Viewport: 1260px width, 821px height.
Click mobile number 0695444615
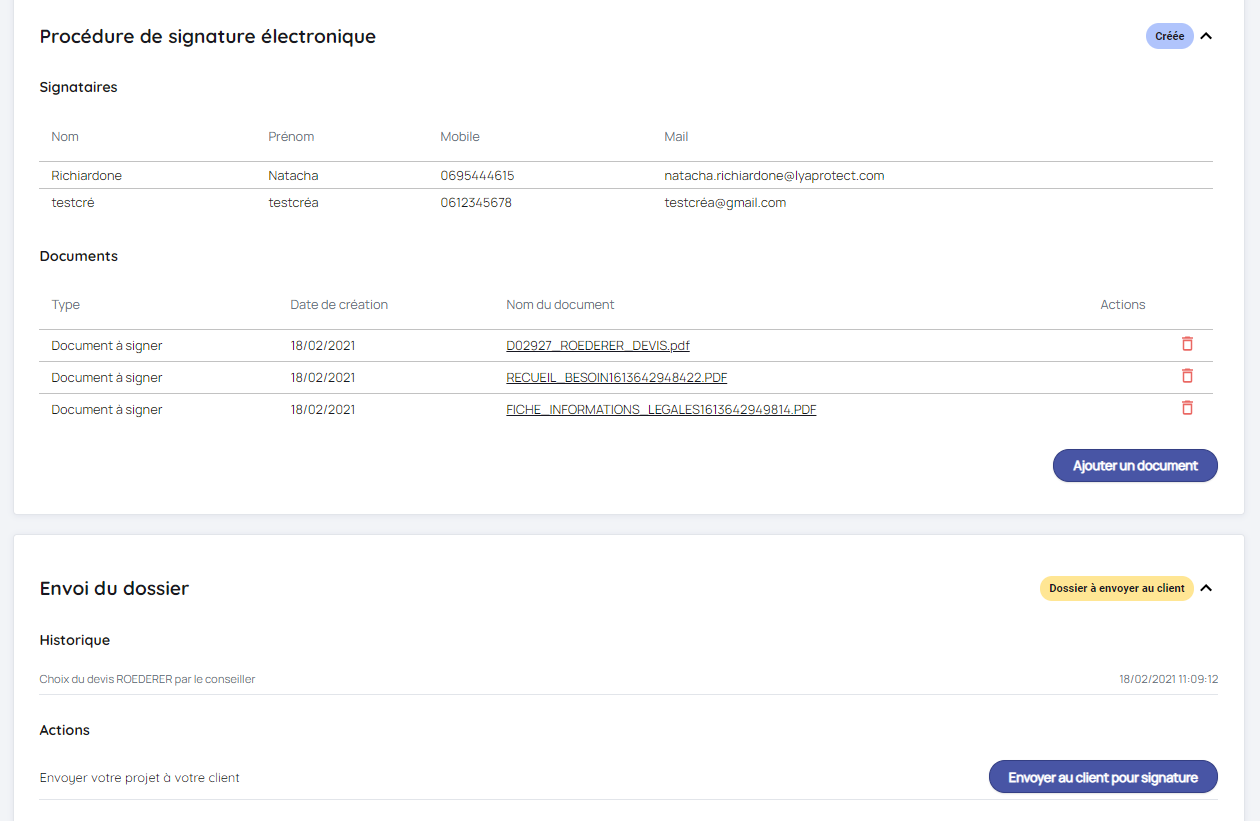click(477, 176)
